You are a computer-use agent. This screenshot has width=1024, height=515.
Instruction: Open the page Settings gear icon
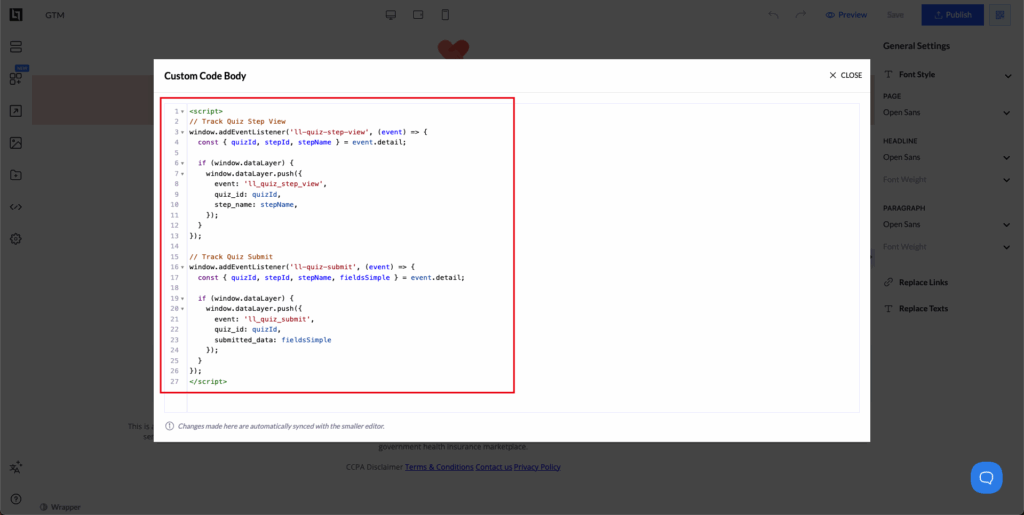16,239
